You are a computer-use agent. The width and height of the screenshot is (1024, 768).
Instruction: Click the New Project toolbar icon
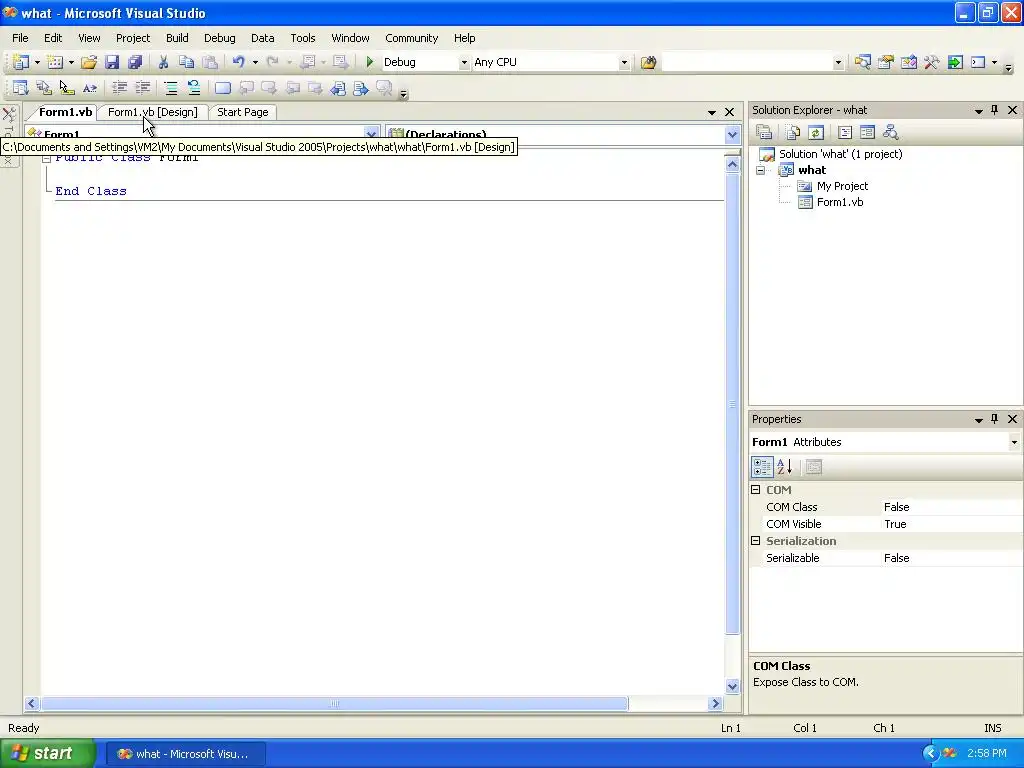point(21,62)
